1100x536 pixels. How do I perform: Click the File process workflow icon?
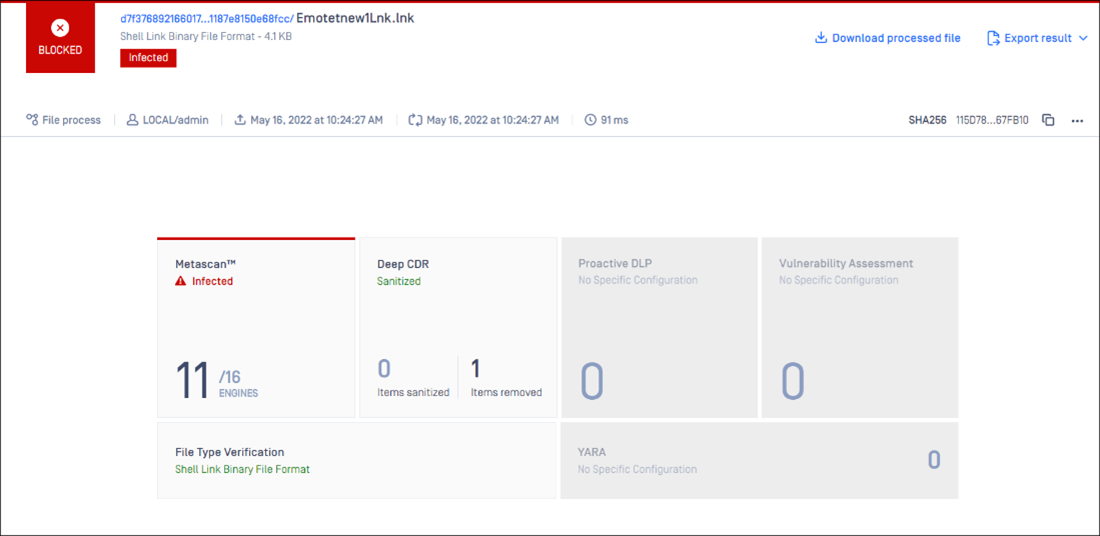(32, 120)
